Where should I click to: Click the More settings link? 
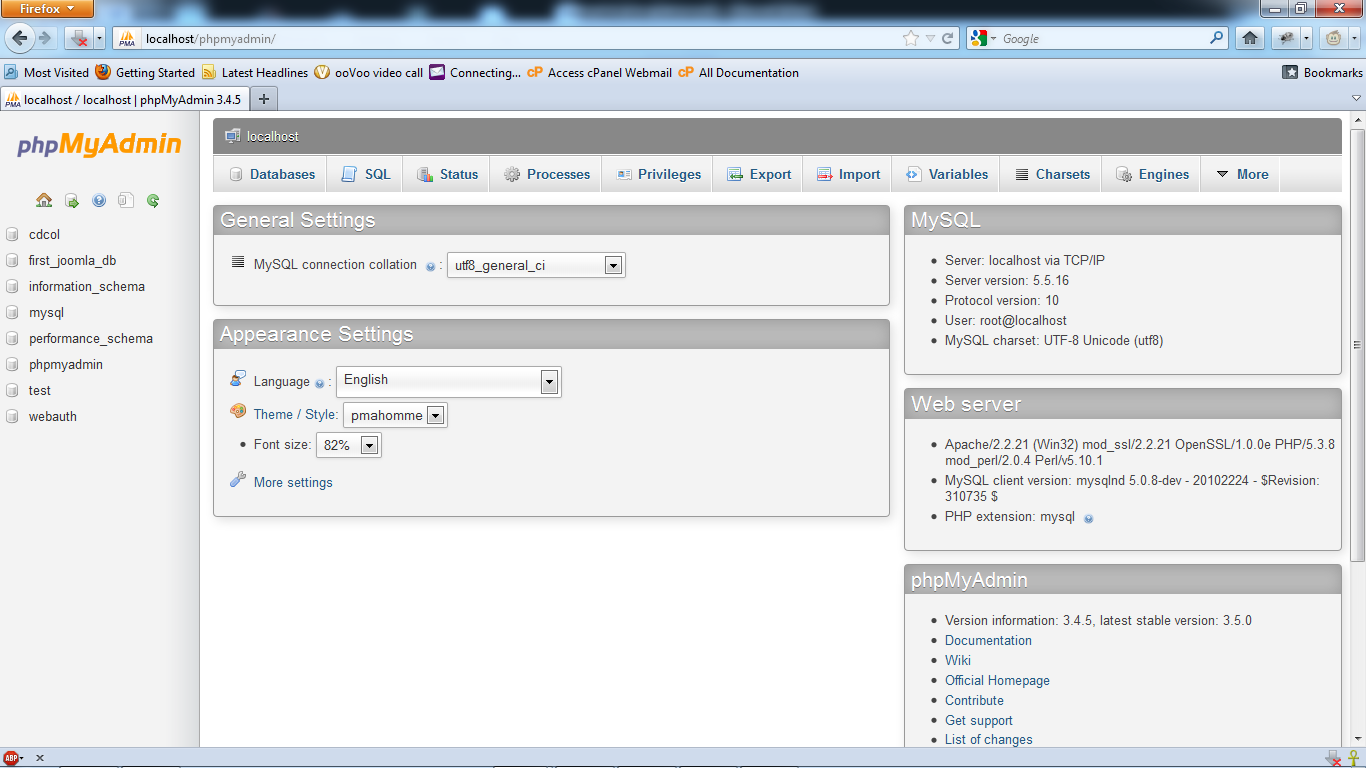point(291,482)
